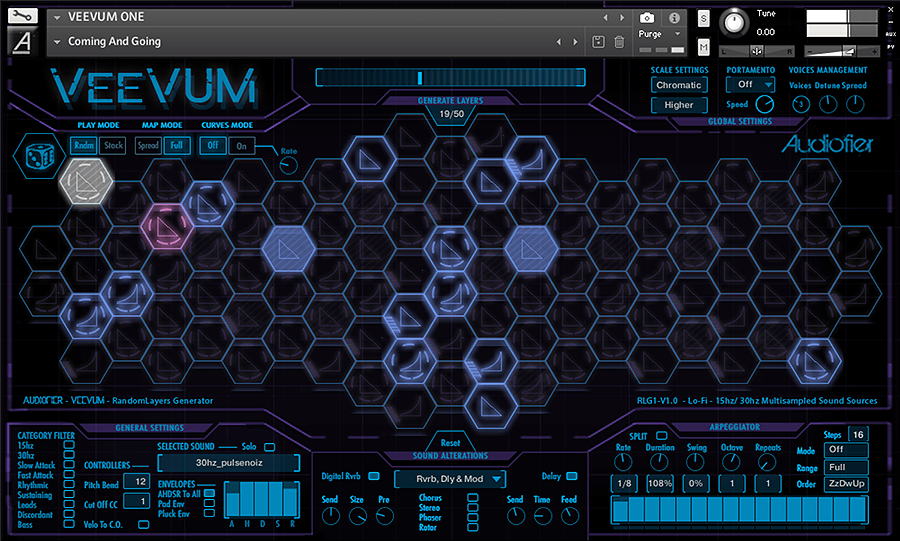
Task: Open the arpeggiator Mode dropdown
Action: click(846, 449)
